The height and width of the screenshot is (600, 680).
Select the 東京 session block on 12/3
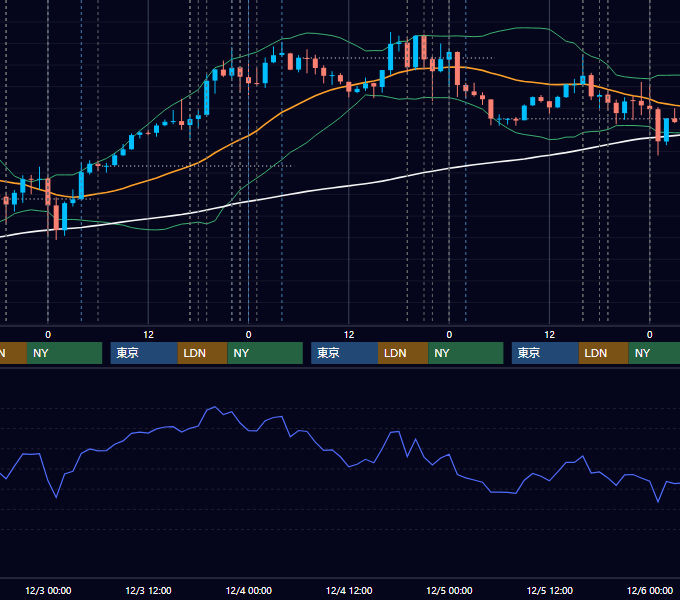click(144, 353)
